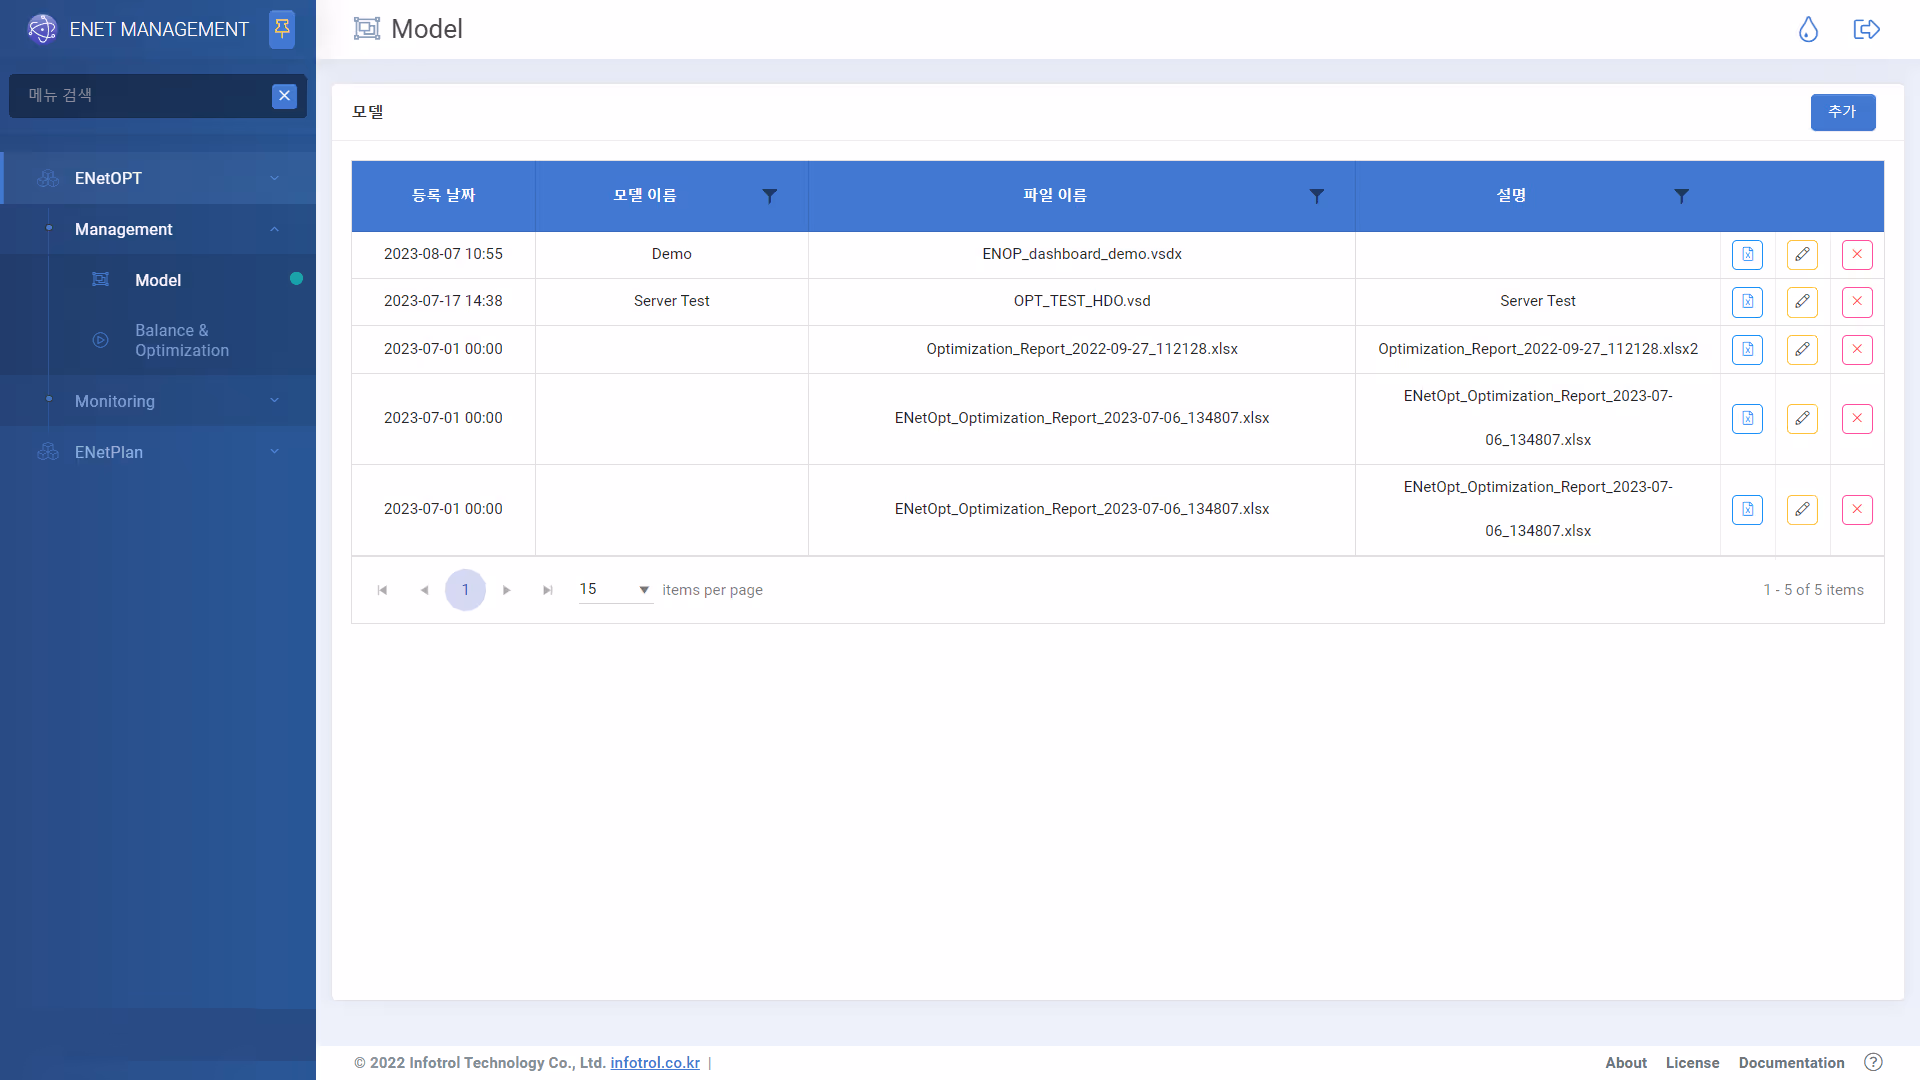
Task: Select the ENOP_dashboard_demo.vsdx file name cell
Action: [x=1082, y=254]
